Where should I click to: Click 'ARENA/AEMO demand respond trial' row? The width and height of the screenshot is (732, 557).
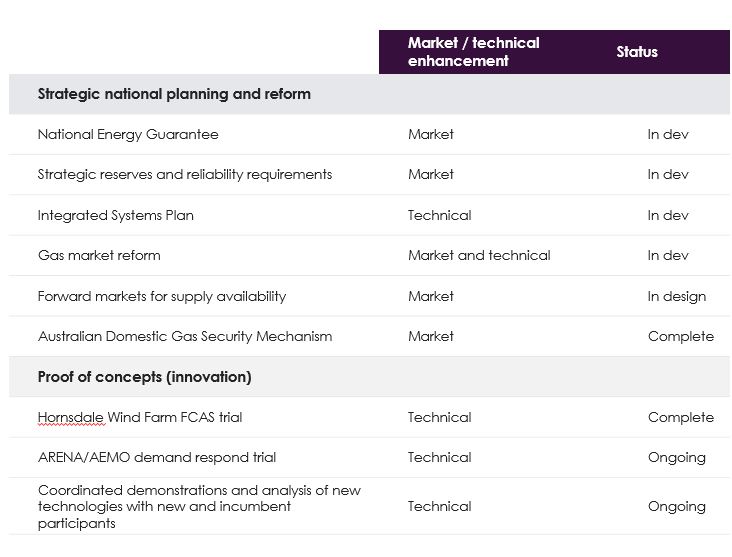coord(157,457)
